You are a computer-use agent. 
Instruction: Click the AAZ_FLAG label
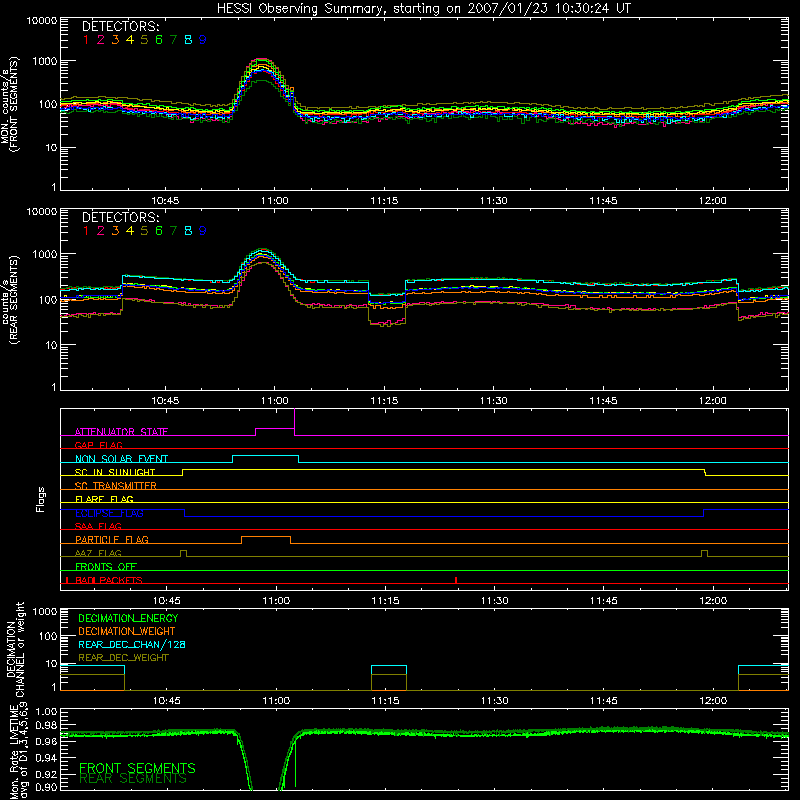click(98, 553)
